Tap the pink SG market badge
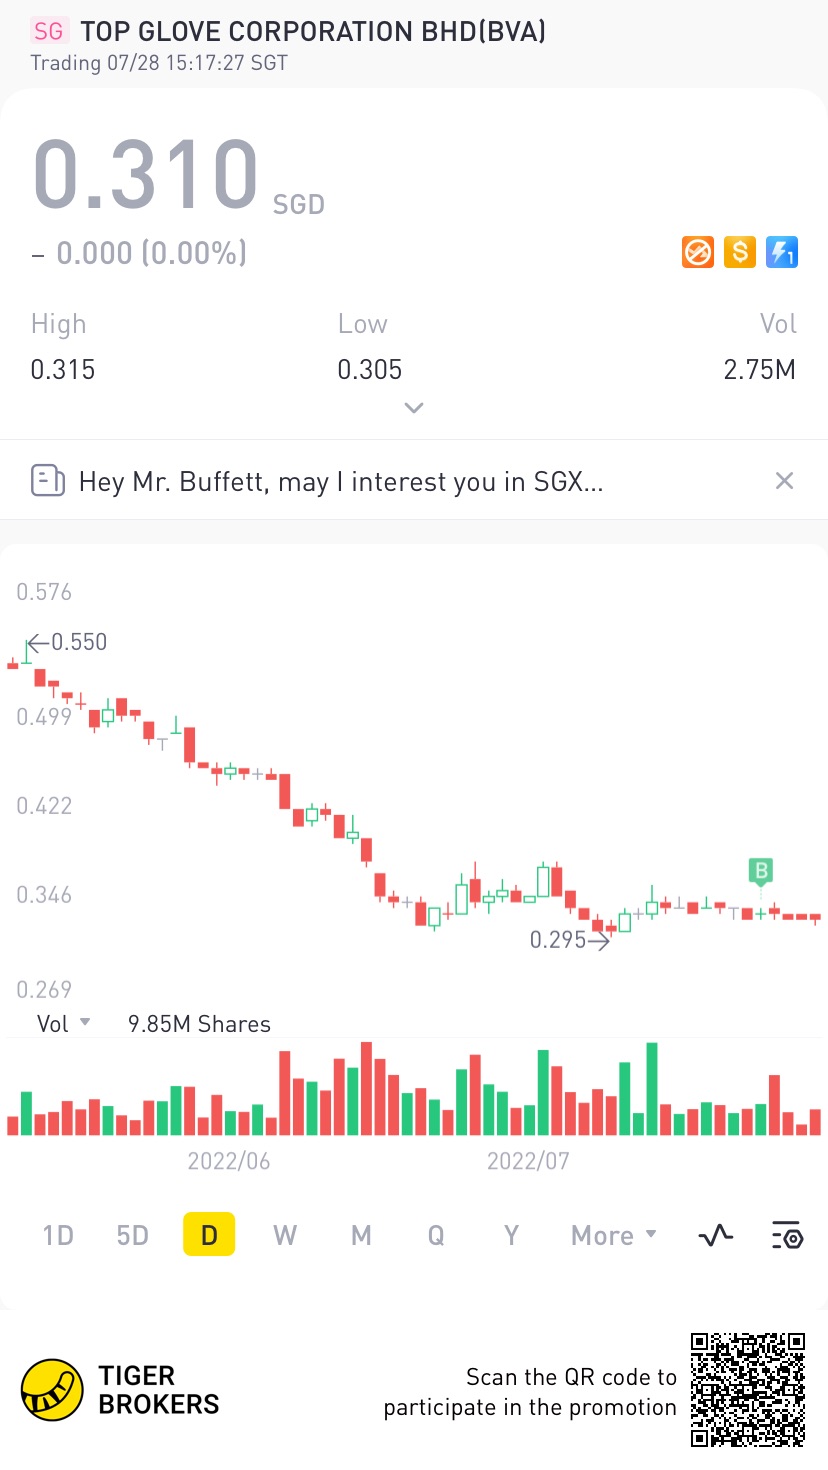Viewport: 828px width, 1470px height. tap(48, 31)
